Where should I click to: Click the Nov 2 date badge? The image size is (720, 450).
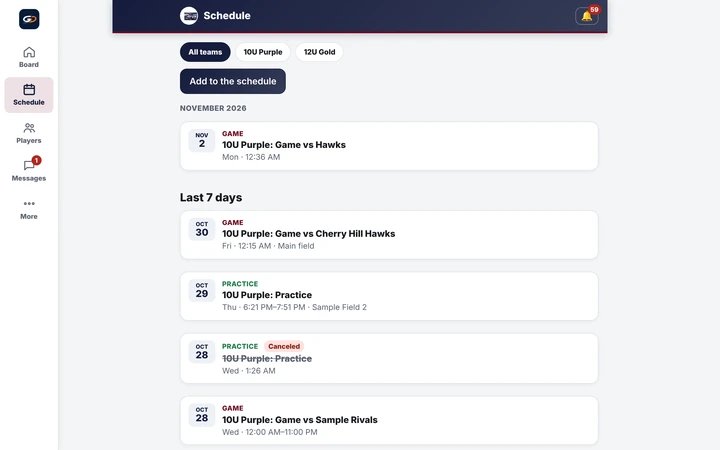pos(202,140)
